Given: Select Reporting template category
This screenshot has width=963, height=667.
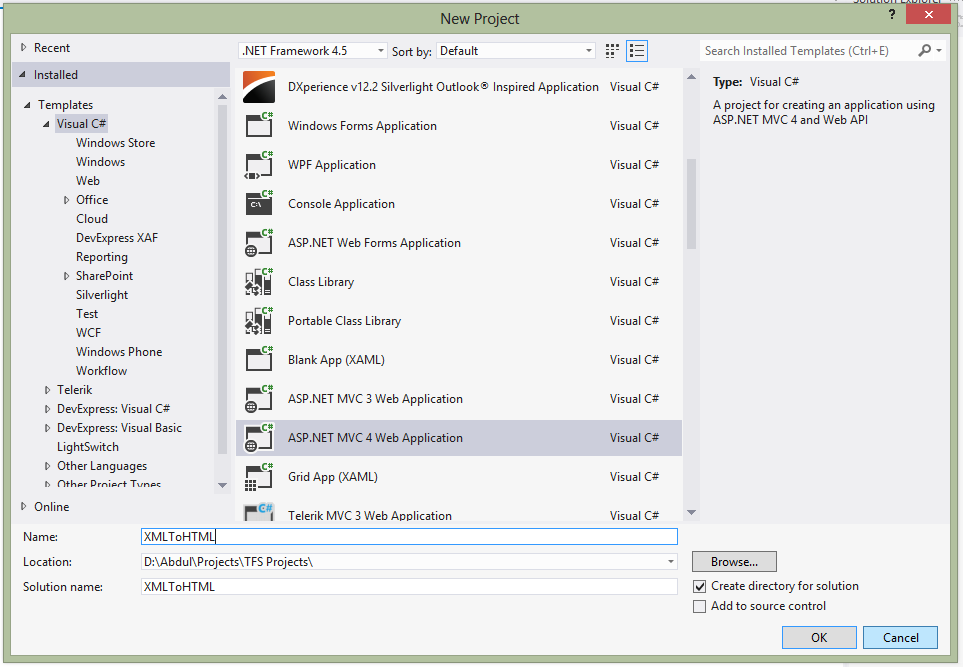Looking at the screenshot, I should coord(102,257).
